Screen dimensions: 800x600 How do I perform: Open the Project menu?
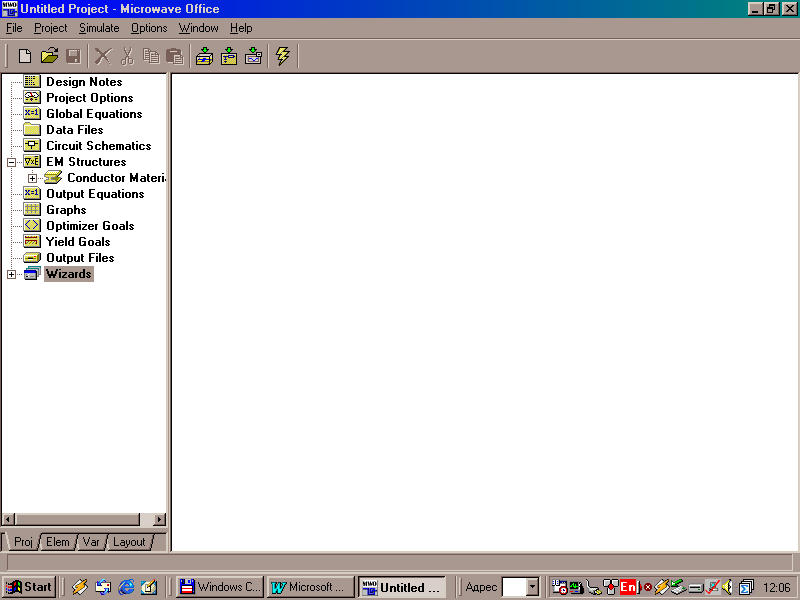[51, 28]
